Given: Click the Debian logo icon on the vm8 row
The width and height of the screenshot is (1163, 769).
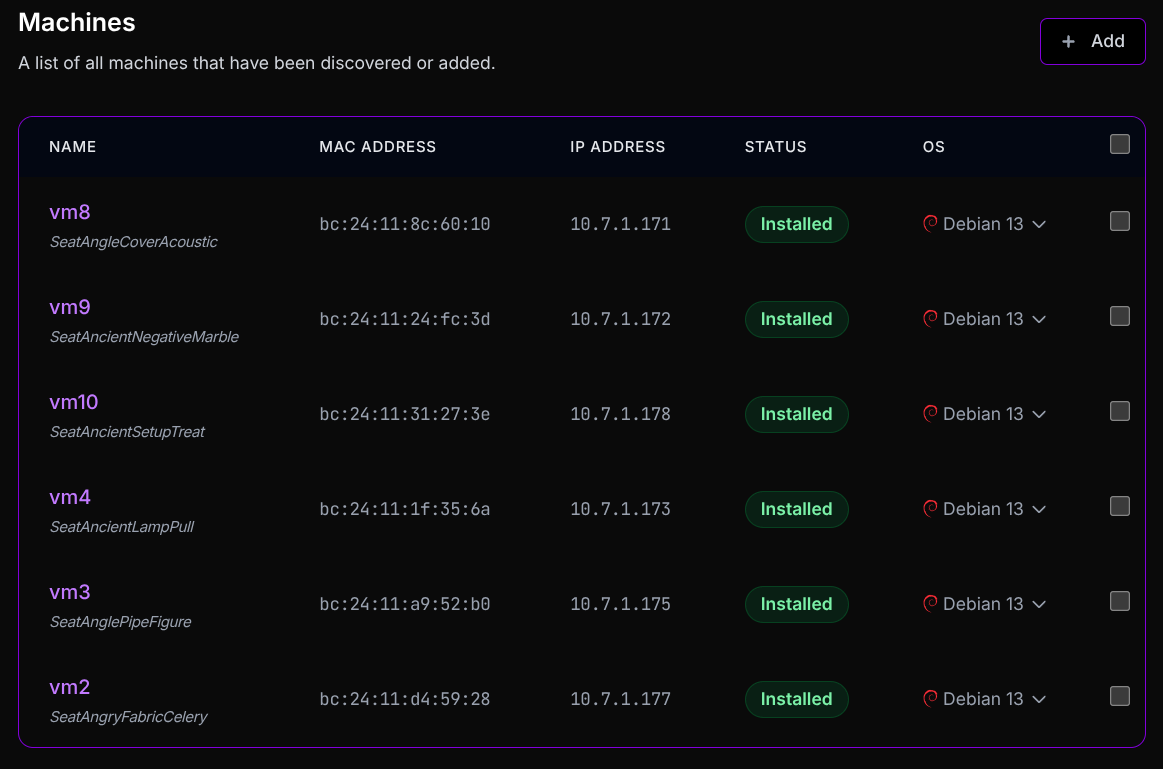Looking at the screenshot, I should 930,223.
